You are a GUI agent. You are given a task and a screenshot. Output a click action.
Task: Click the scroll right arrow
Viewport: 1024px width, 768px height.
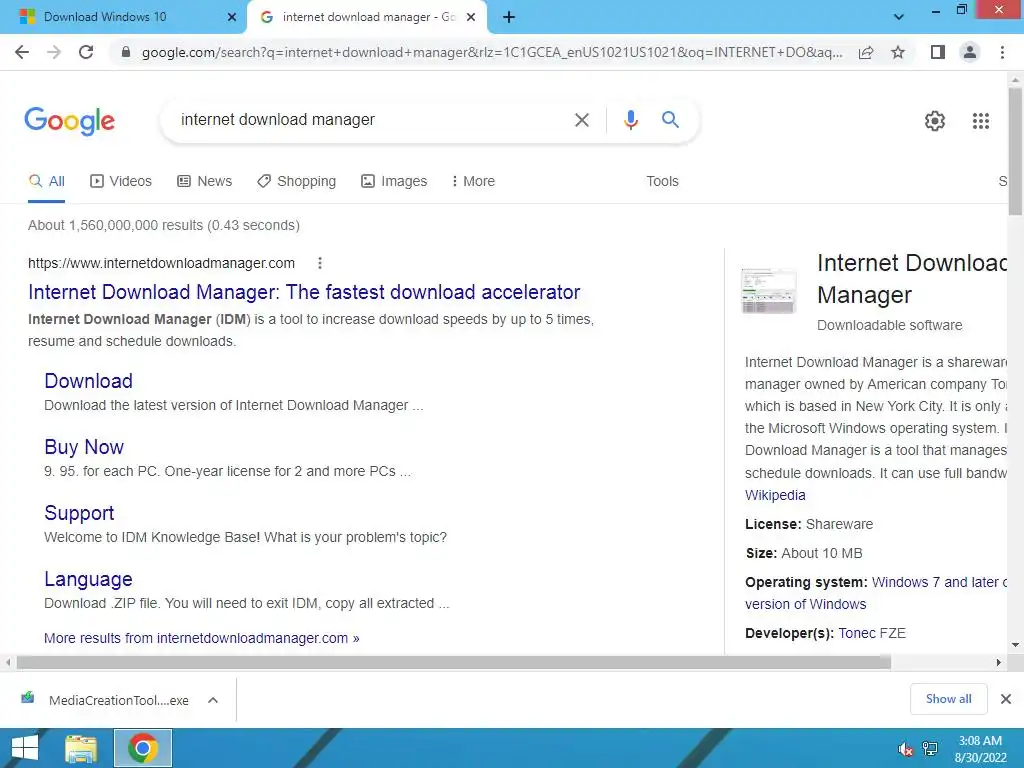click(999, 662)
